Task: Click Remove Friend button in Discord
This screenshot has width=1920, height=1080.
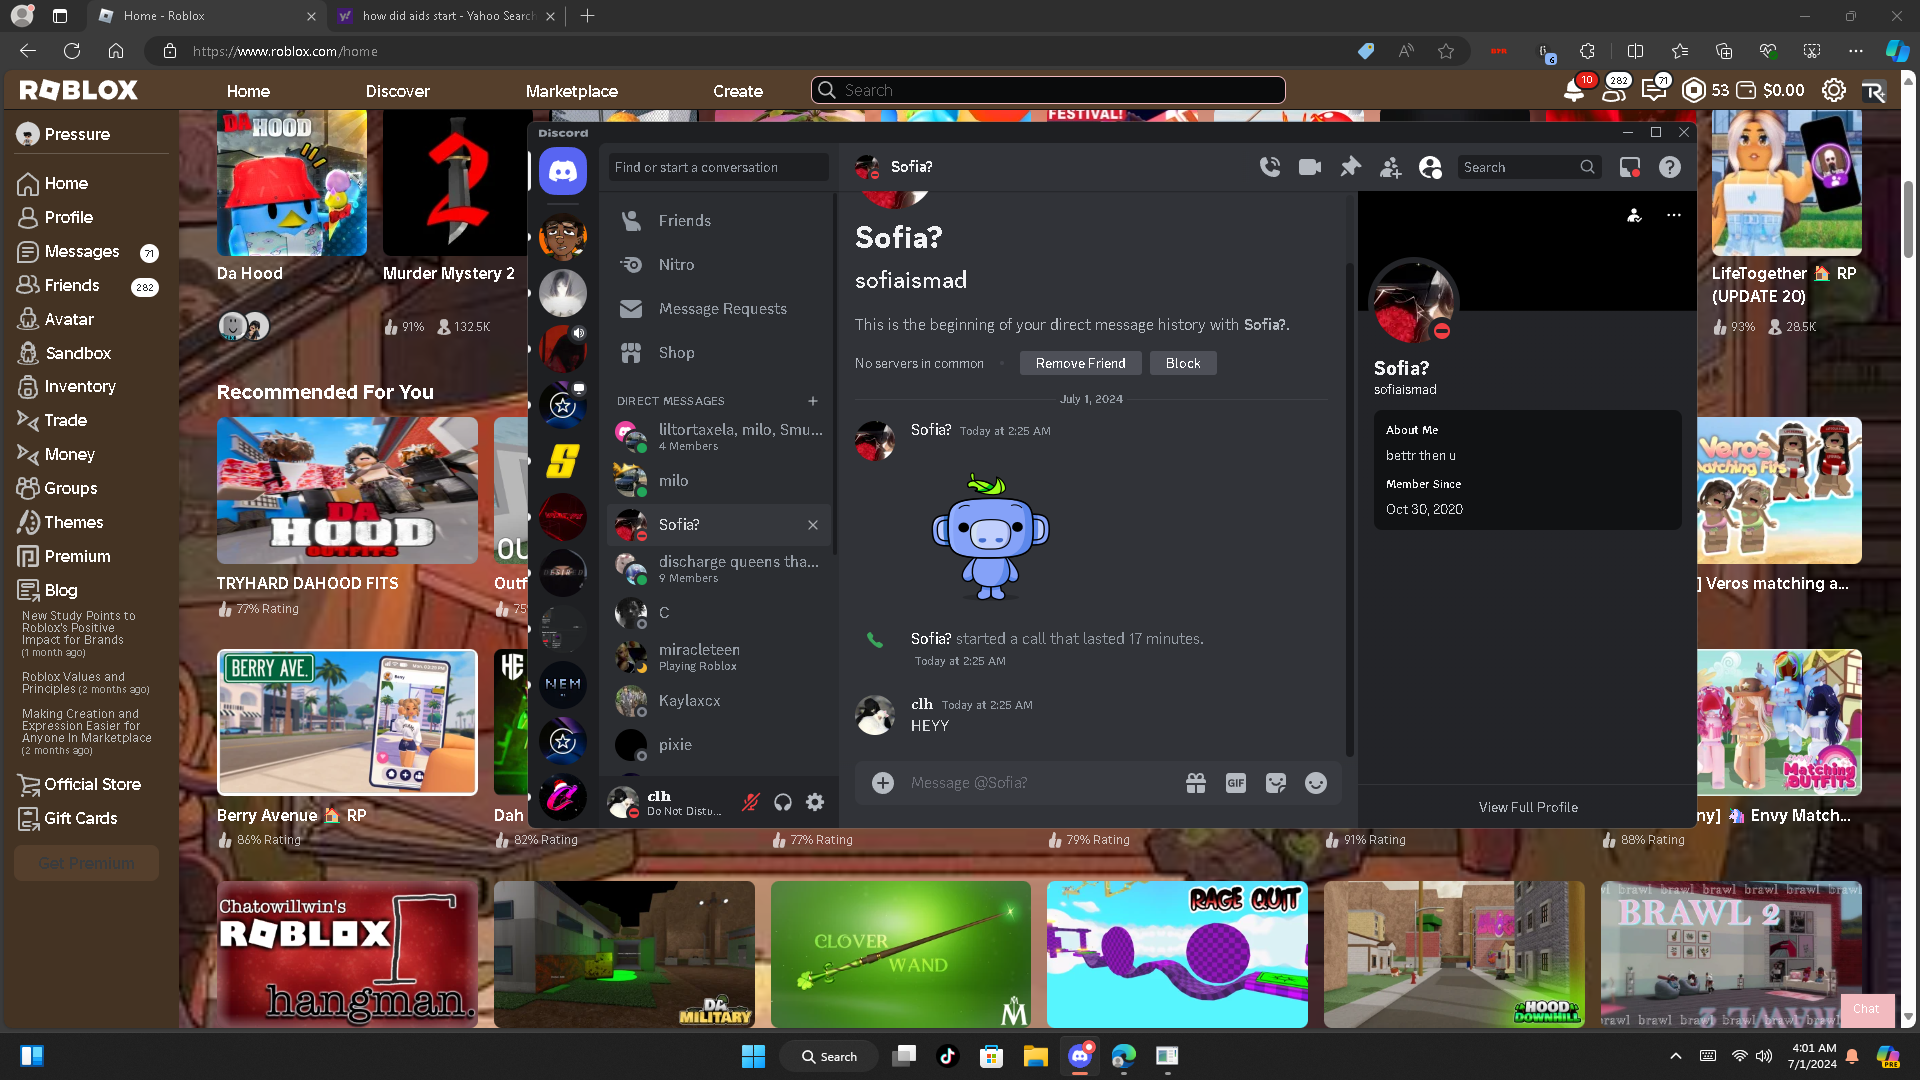Action: click(x=1080, y=364)
